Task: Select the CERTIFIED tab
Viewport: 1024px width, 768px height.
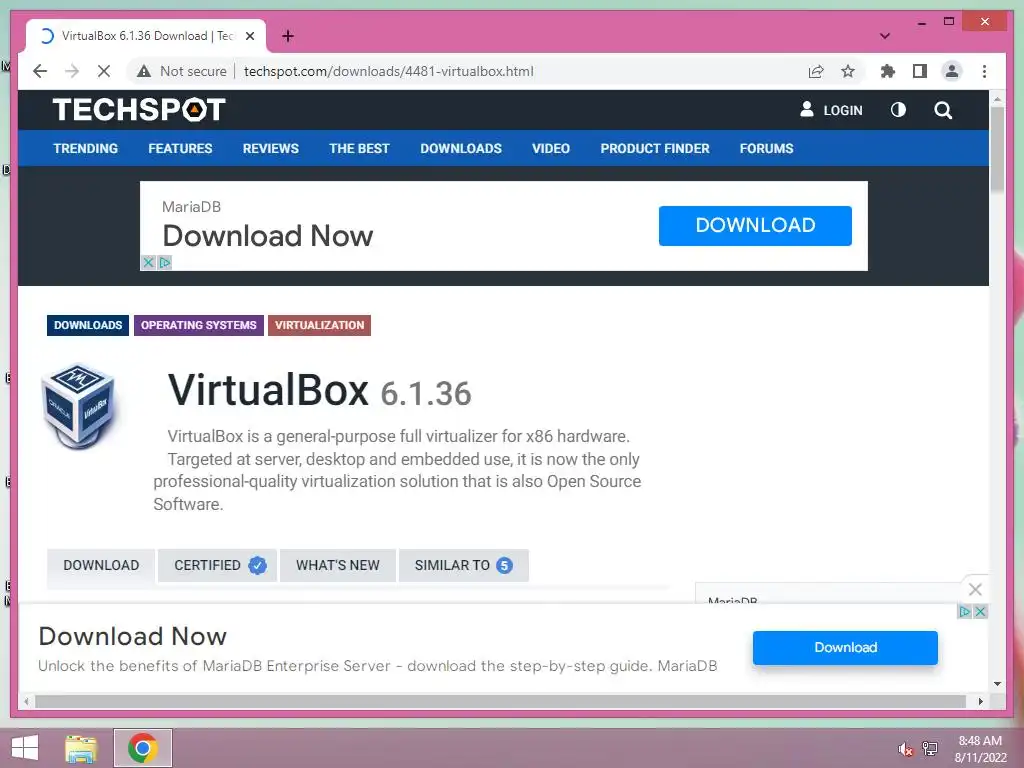Action: click(217, 565)
